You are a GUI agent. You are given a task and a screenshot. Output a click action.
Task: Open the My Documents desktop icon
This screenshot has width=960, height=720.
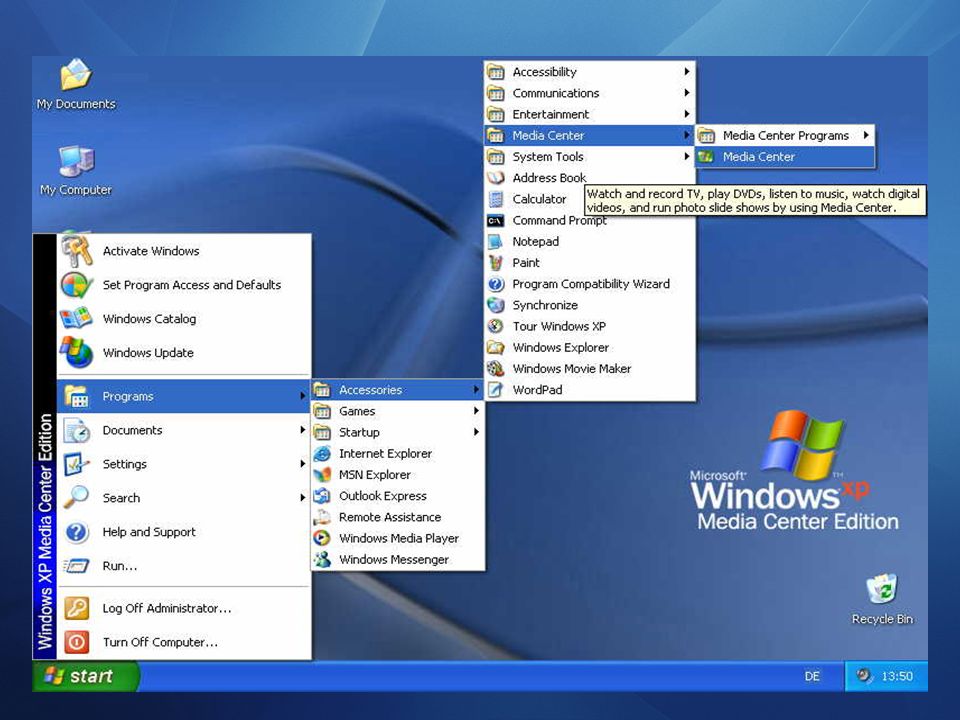pos(76,84)
